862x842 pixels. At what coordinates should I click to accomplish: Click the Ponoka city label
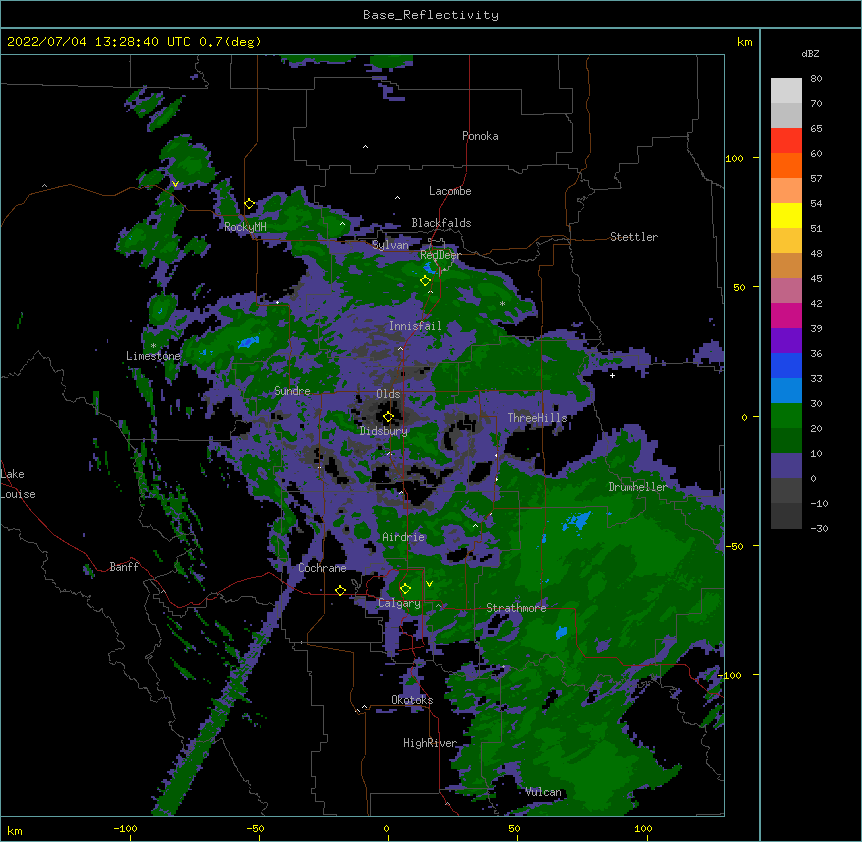click(480, 136)
